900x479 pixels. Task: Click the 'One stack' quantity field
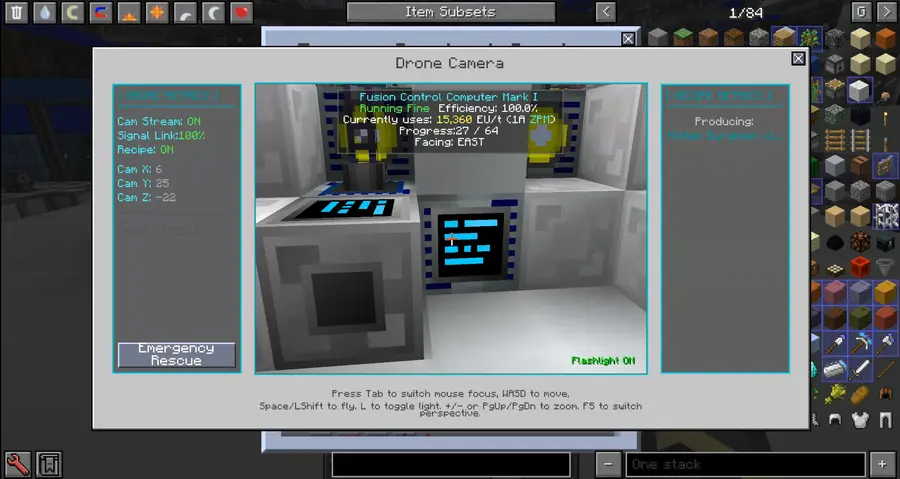click(746, 465)
